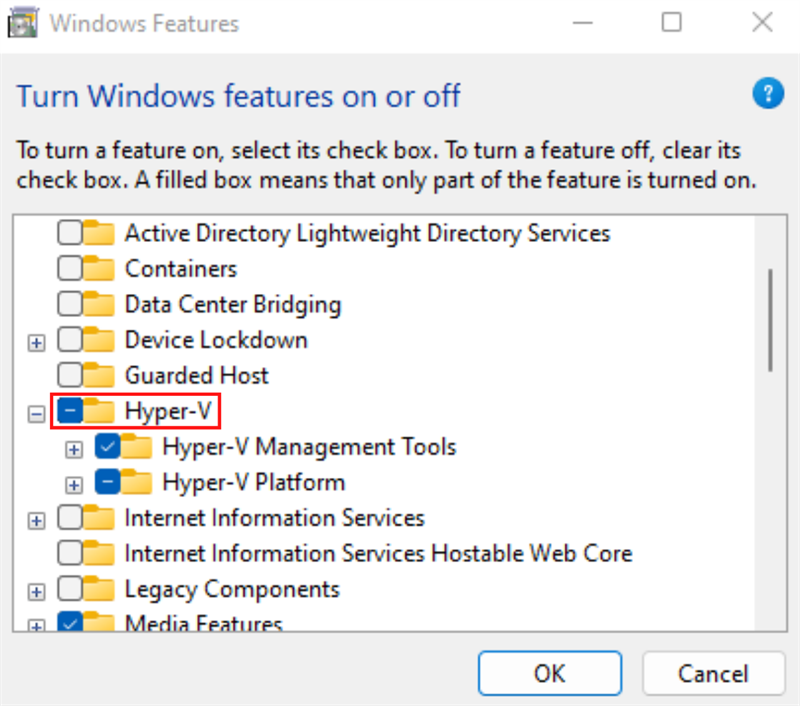The width and height of the screenshot is (800, 706).
Task: Click the feature list vertical scrollbar thumb
Action: 770,320
